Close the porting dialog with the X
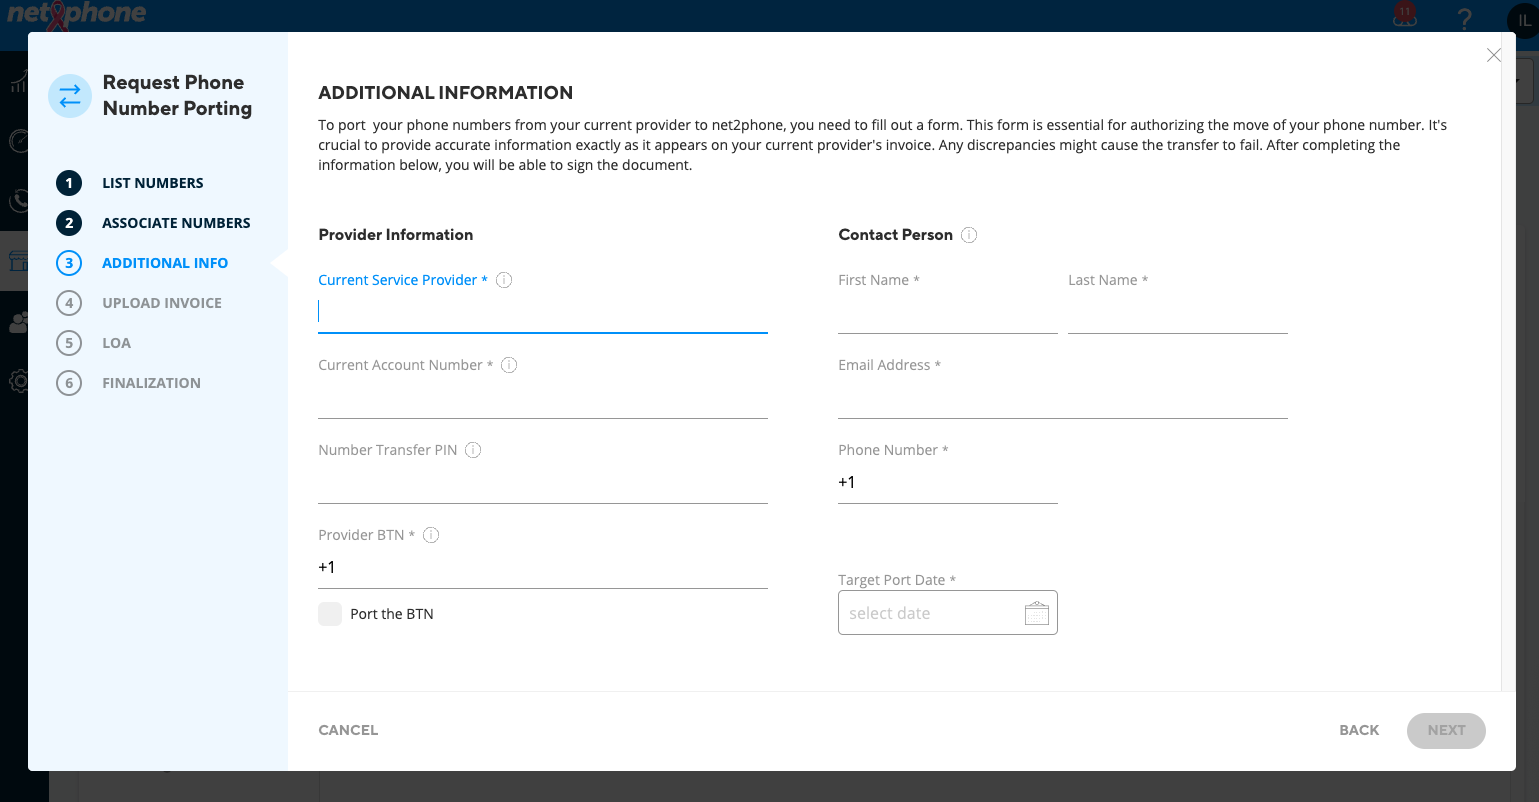 (1493, 55)
